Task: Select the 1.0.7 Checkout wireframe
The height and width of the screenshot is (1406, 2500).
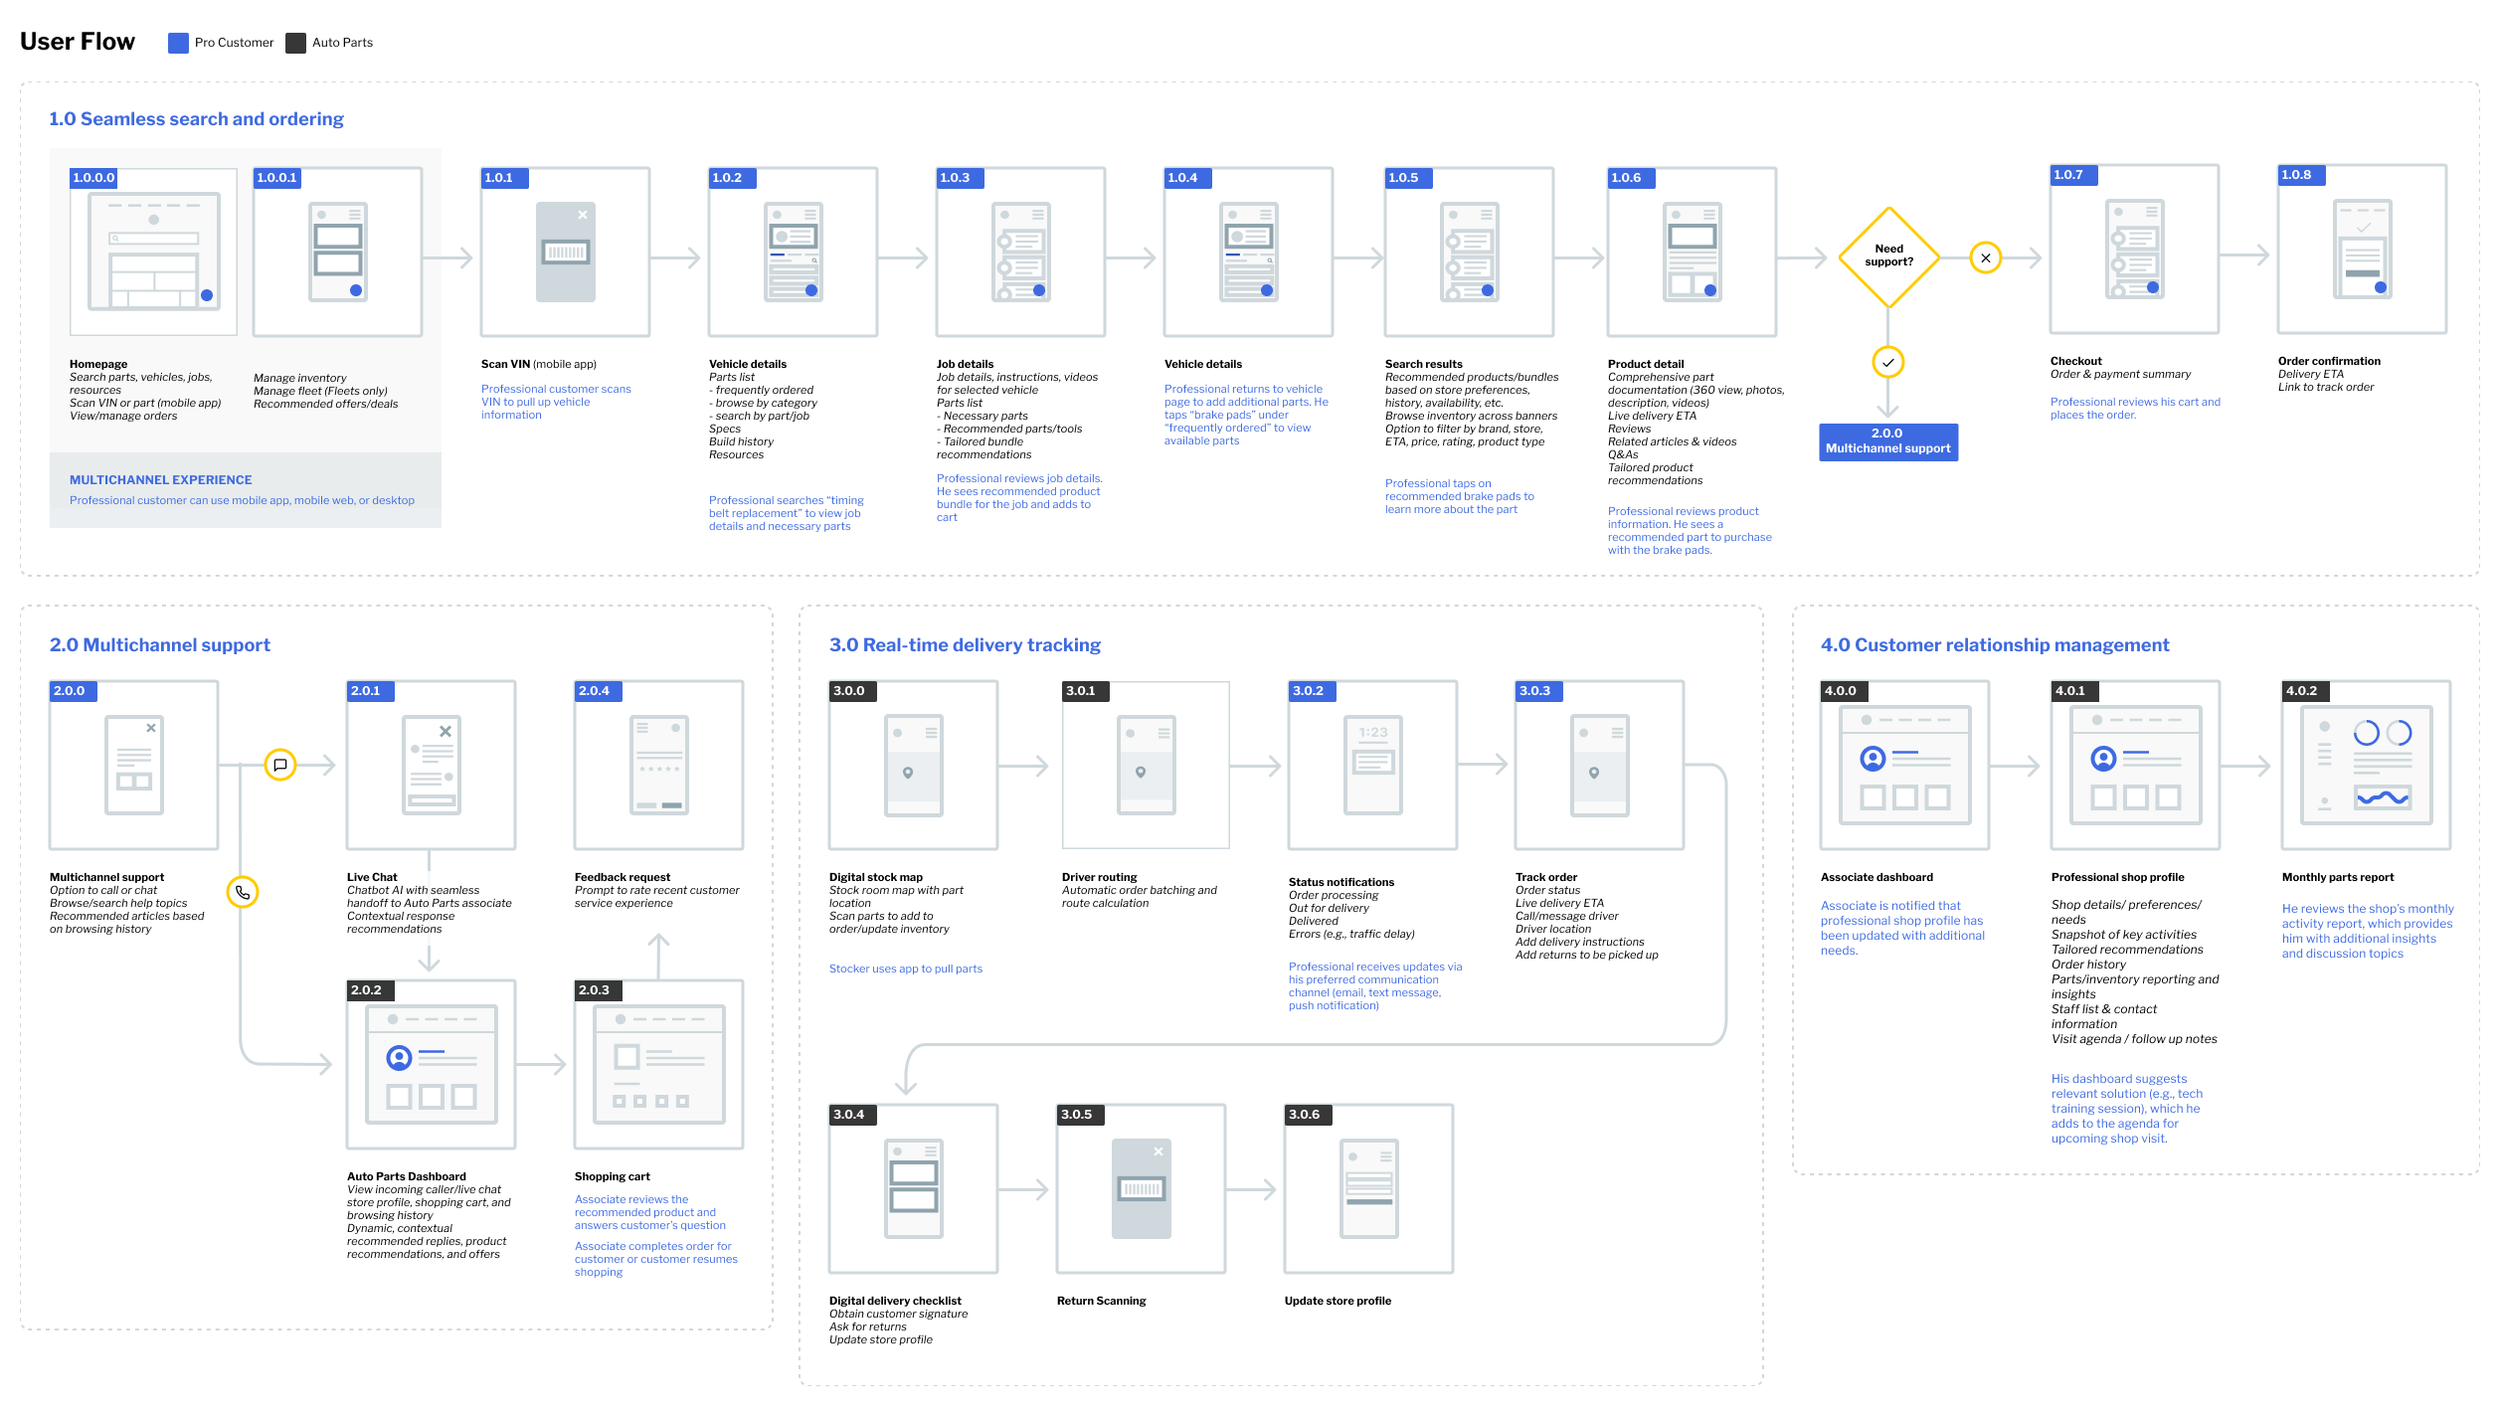Action: [x=2134, y=249]
